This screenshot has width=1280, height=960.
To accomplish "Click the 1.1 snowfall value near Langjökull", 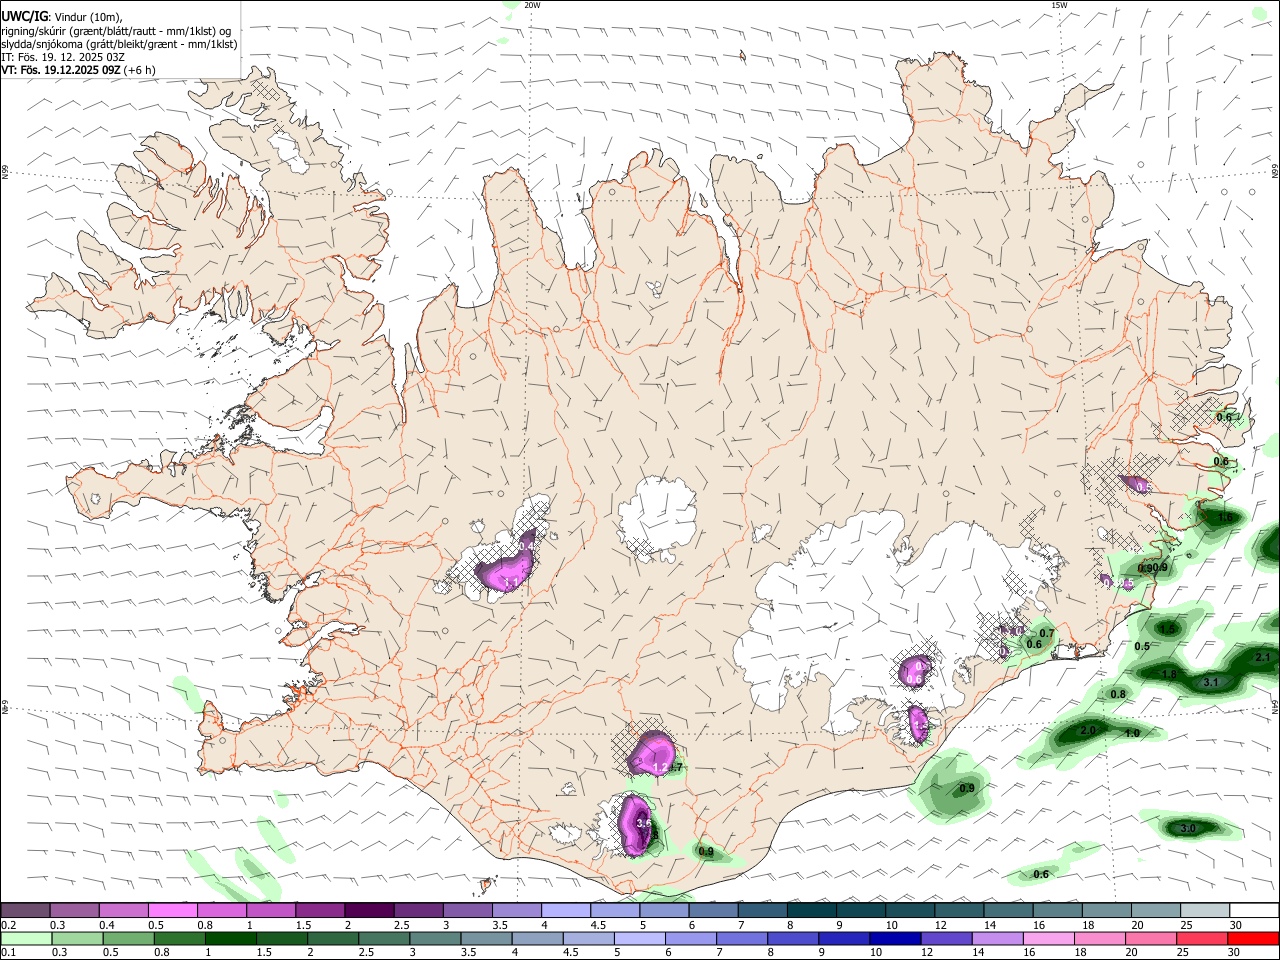I will 511,582.
